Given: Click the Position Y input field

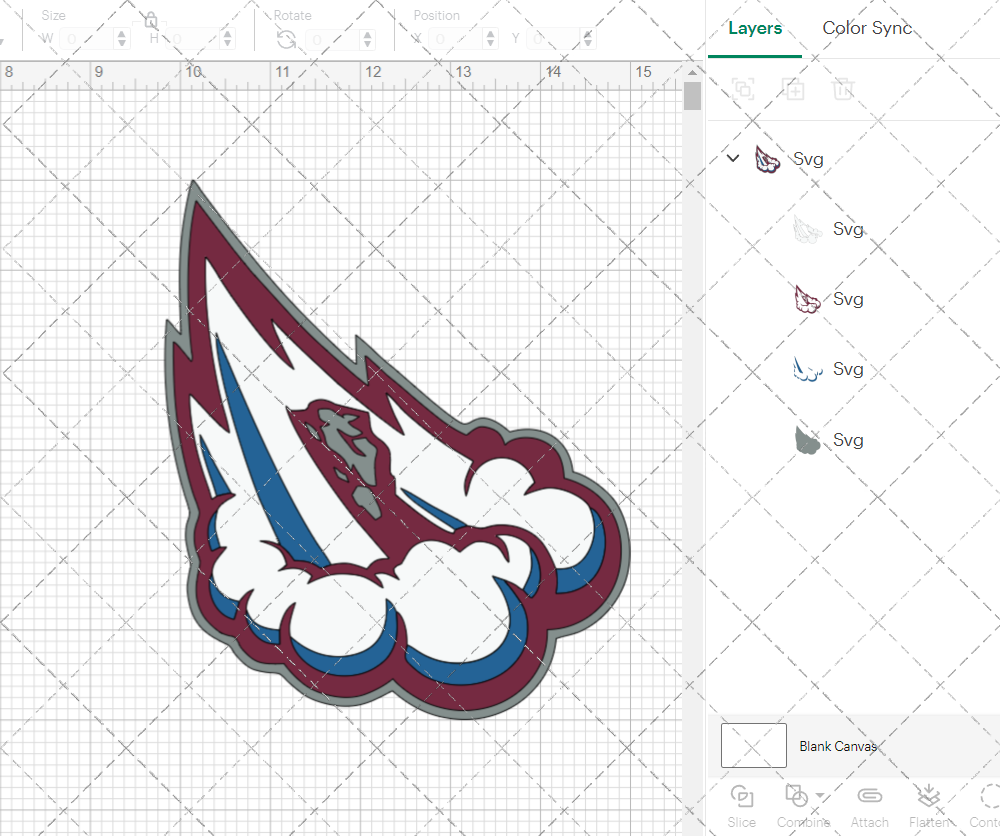Looking at the screenshot, I should tap(555, 39).
